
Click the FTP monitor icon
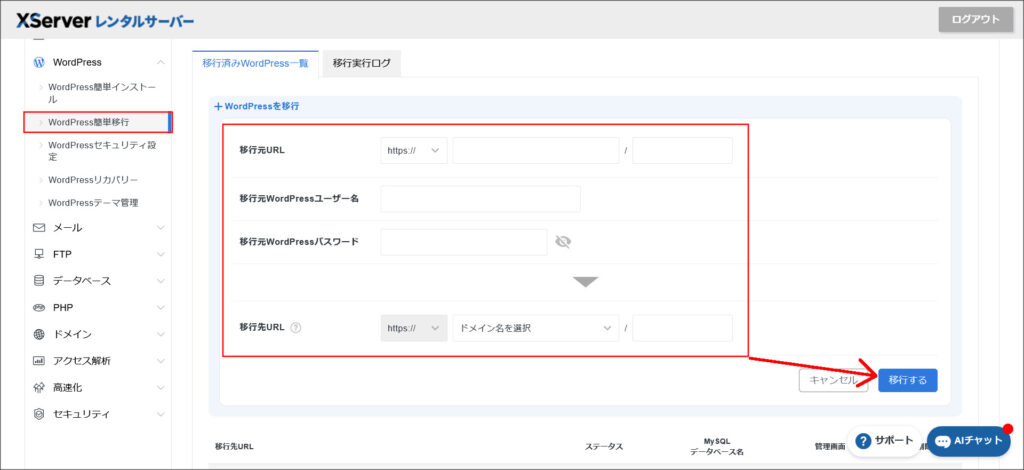(x=39, y=255)
